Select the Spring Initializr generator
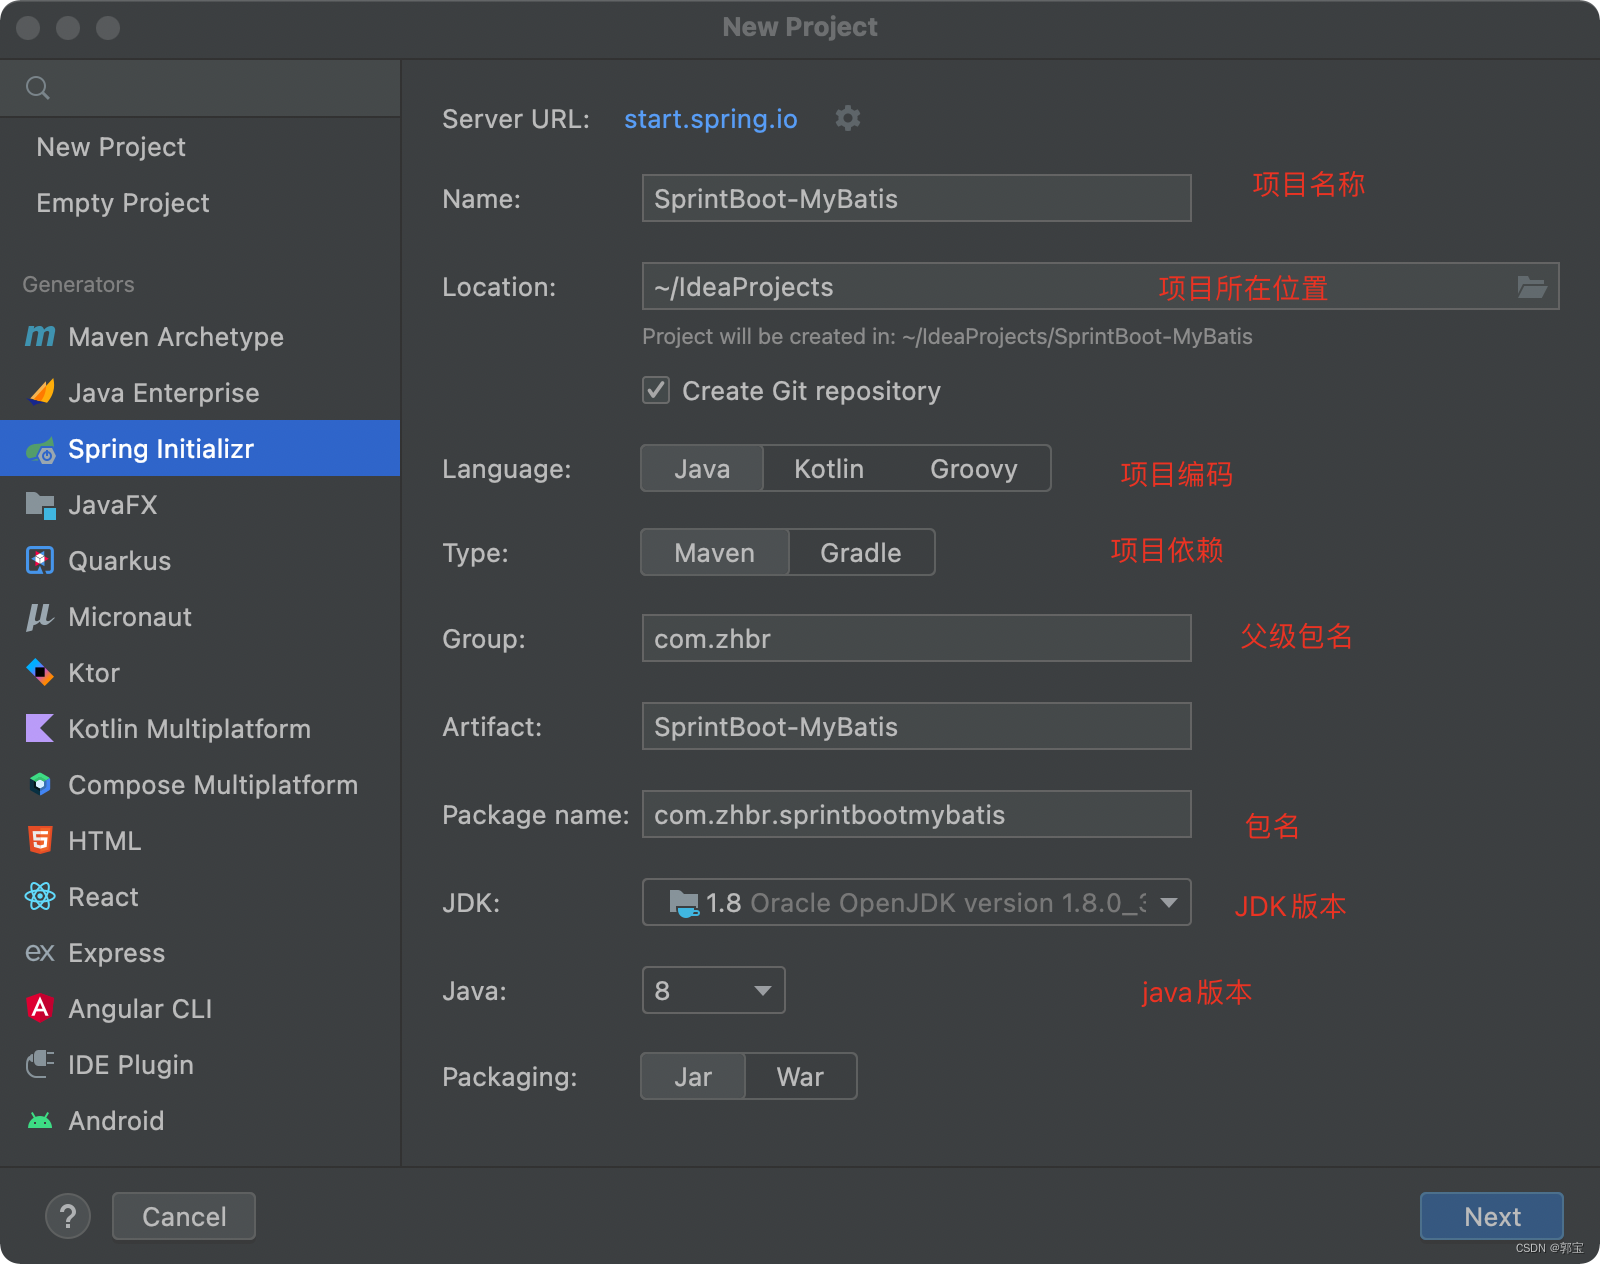Viewport: 1600px width, 1264px height. (x=160, y=448)
